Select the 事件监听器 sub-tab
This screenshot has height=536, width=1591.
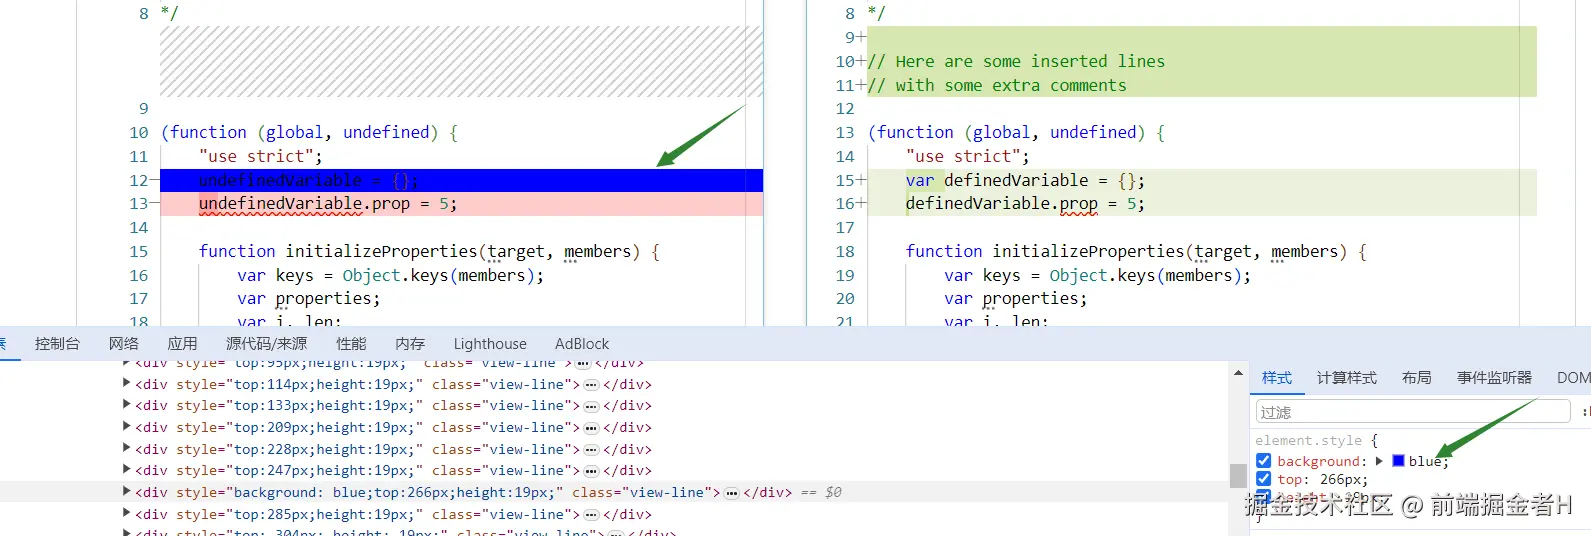pos(1494,377)
